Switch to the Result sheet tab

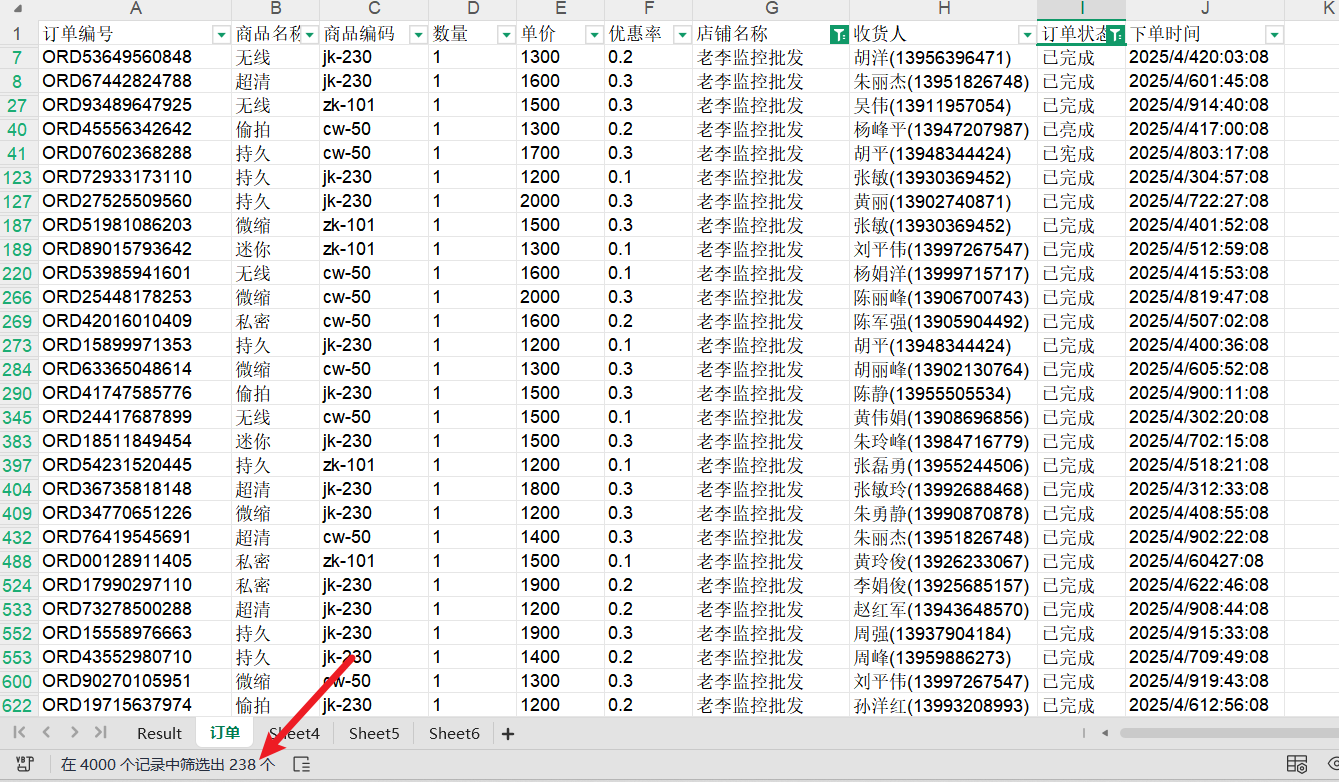159,734
